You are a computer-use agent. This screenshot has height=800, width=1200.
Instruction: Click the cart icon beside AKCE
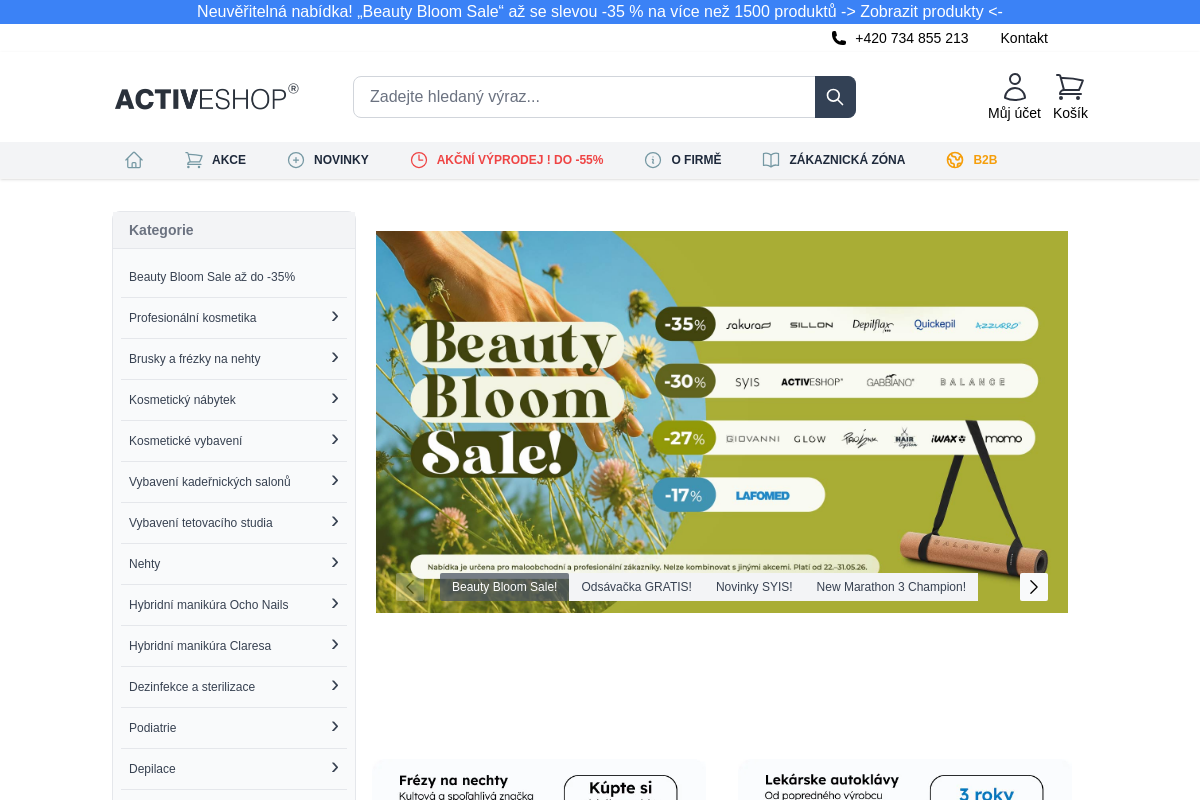[x=194, y=160]
